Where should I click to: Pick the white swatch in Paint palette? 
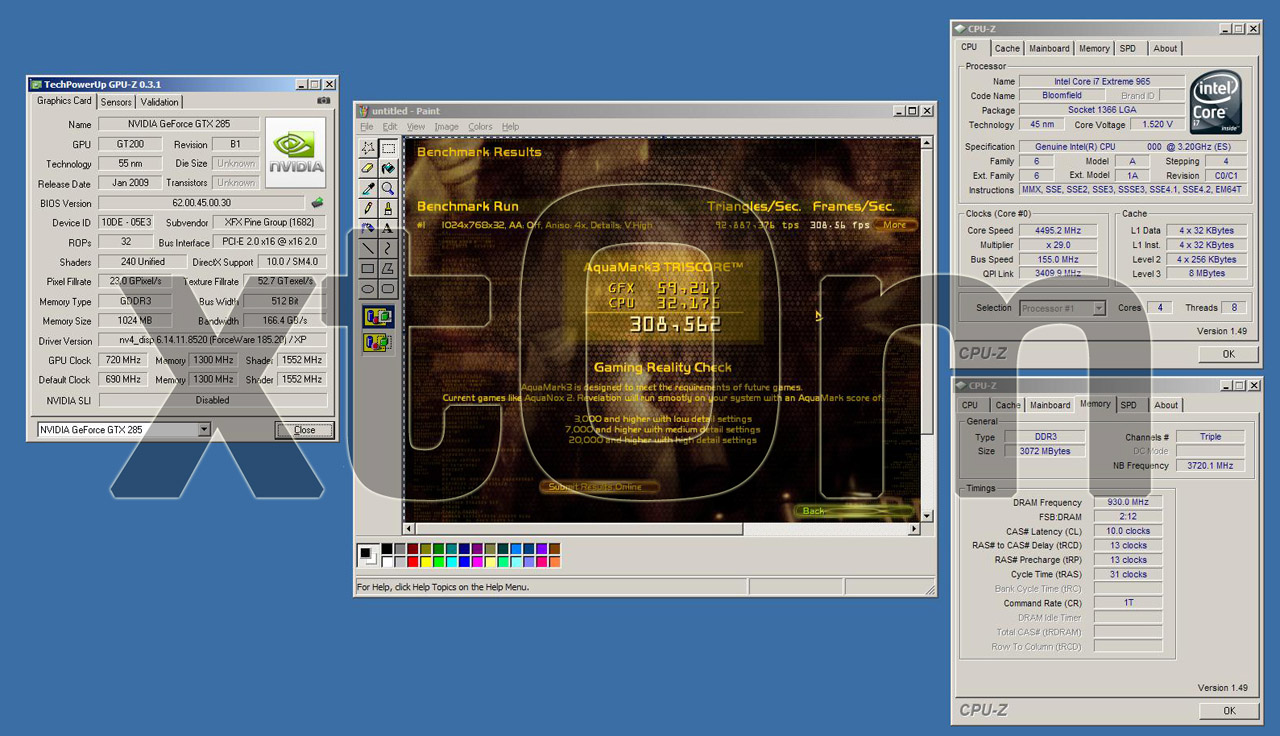387,562
